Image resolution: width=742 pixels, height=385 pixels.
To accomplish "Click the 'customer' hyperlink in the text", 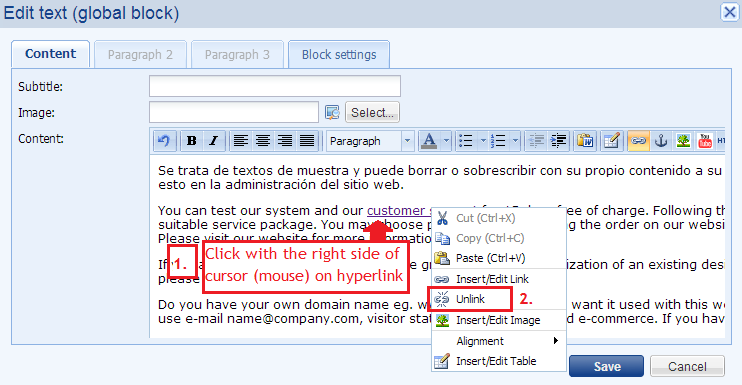I will (x=396, y=210).
